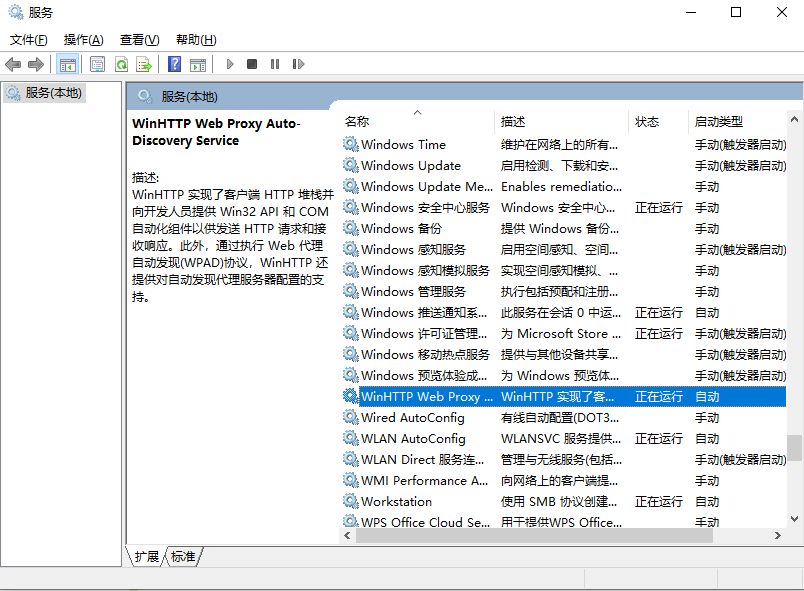Click the Back arrow toolbar icon
The image size is (804, 591).
coord(13,64)
